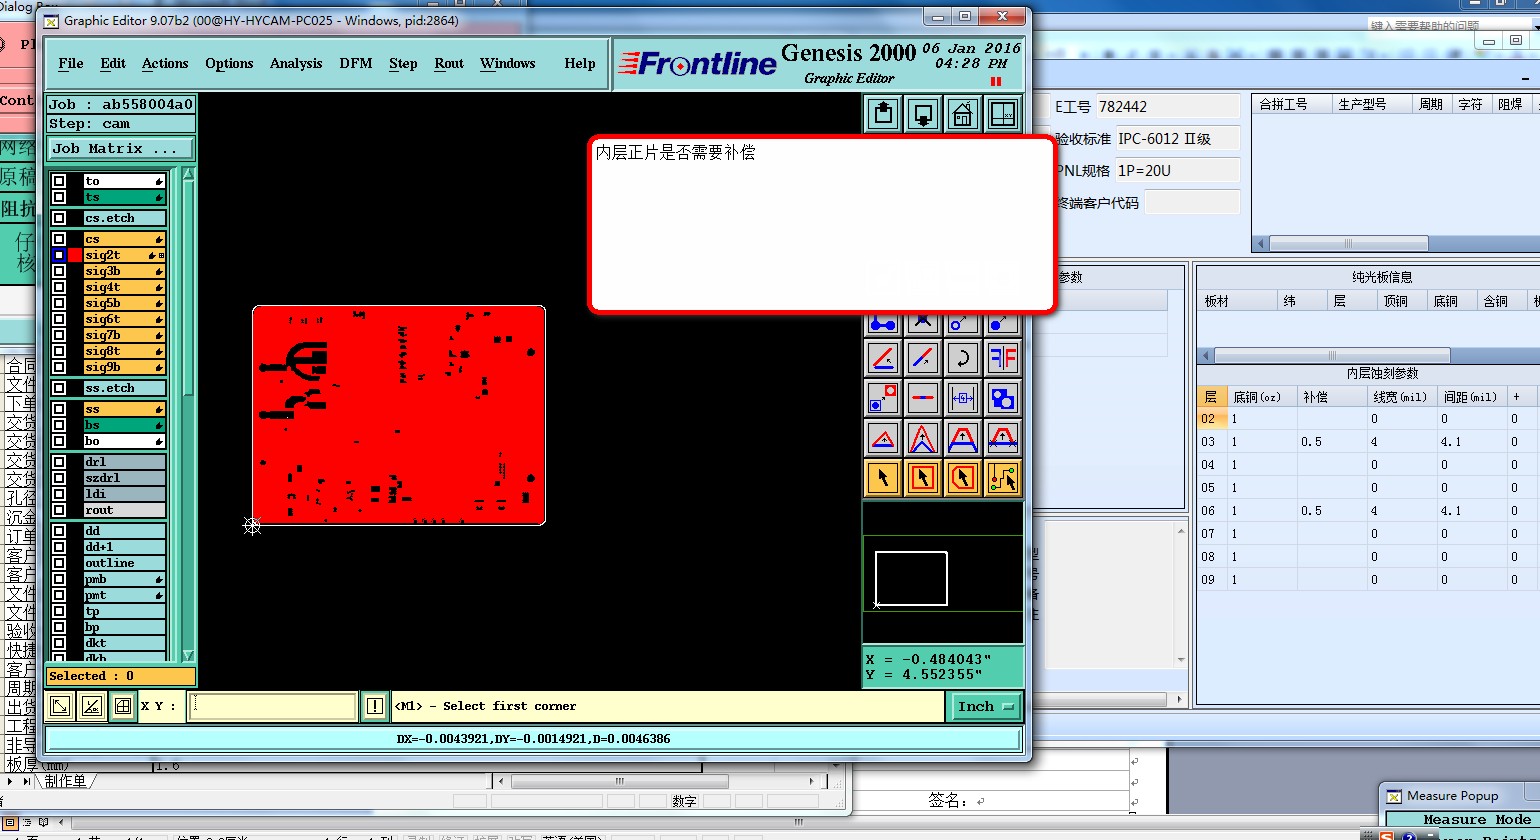
Task: Select the 'outline' layer name
Action: 124,563
